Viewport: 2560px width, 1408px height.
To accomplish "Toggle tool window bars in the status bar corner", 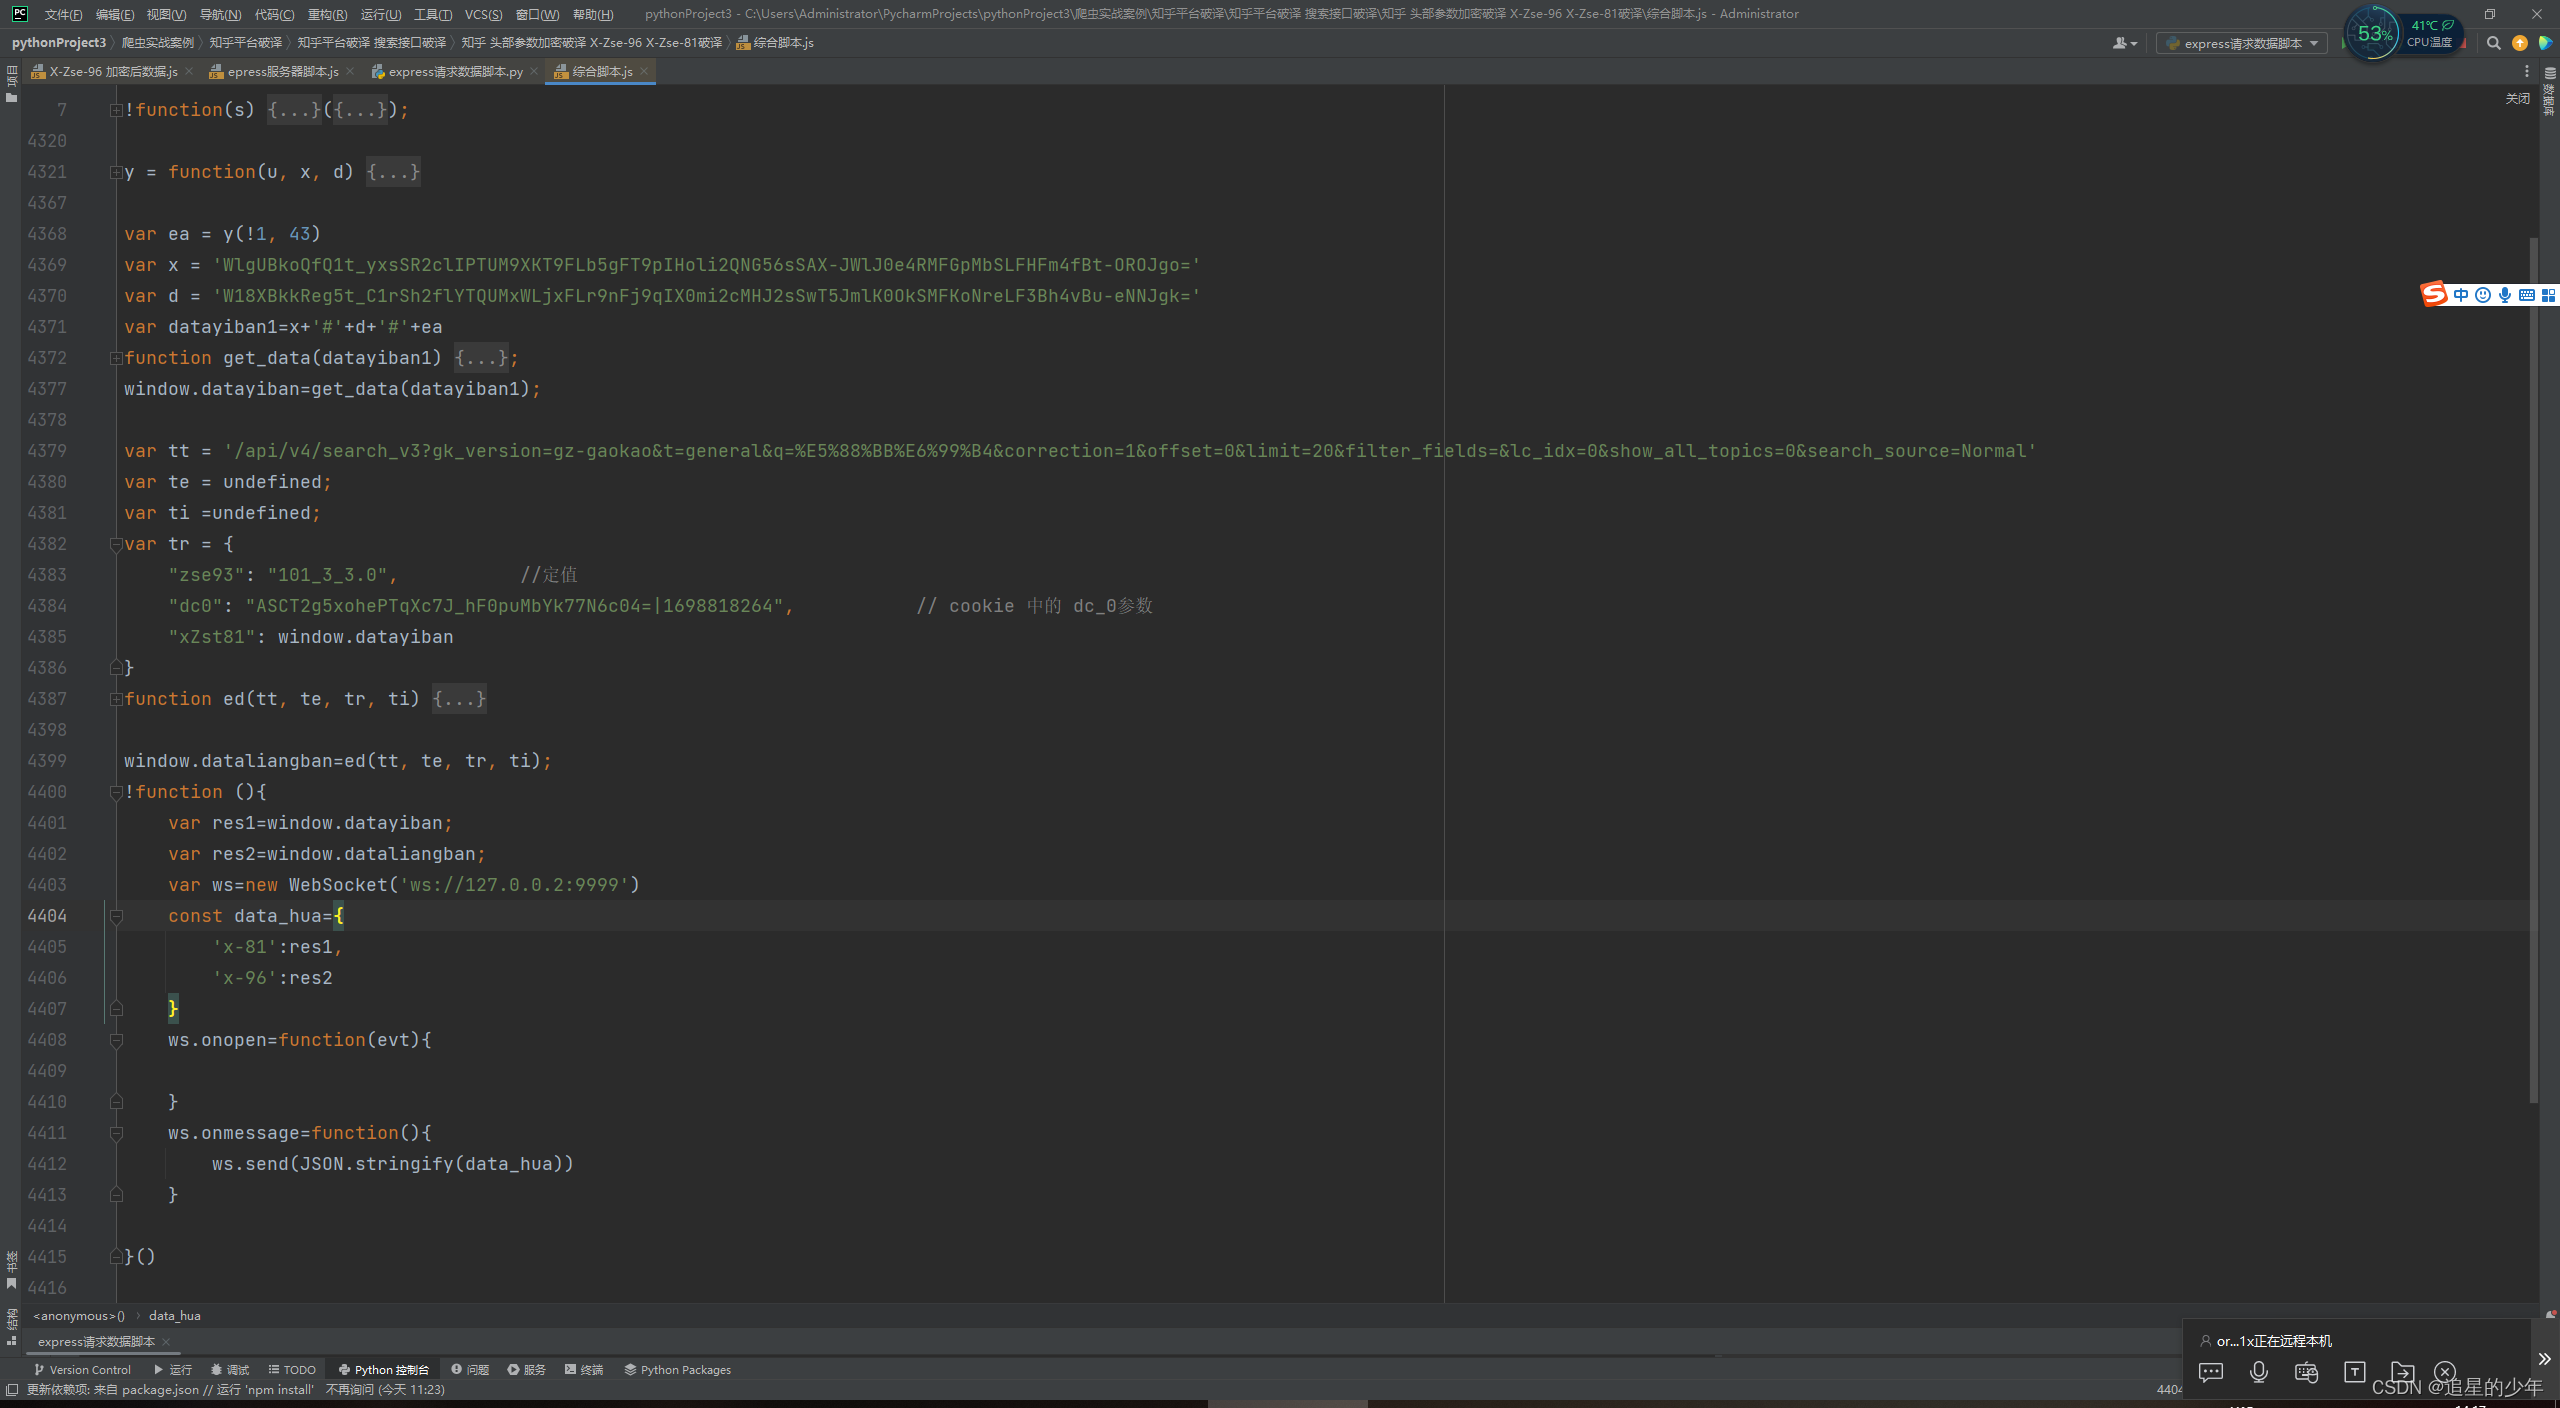I will pyautogui.click(x=12, y=1390).
